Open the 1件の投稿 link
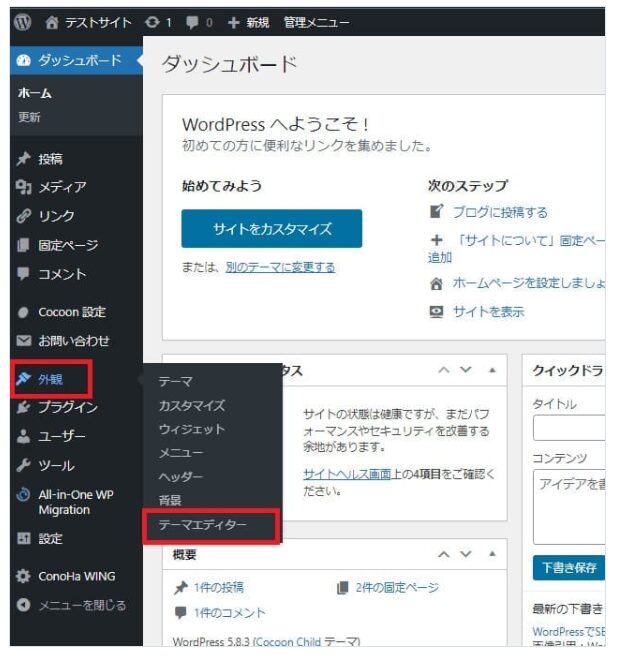This screenshot has width=637, height=659. [217, 588]
